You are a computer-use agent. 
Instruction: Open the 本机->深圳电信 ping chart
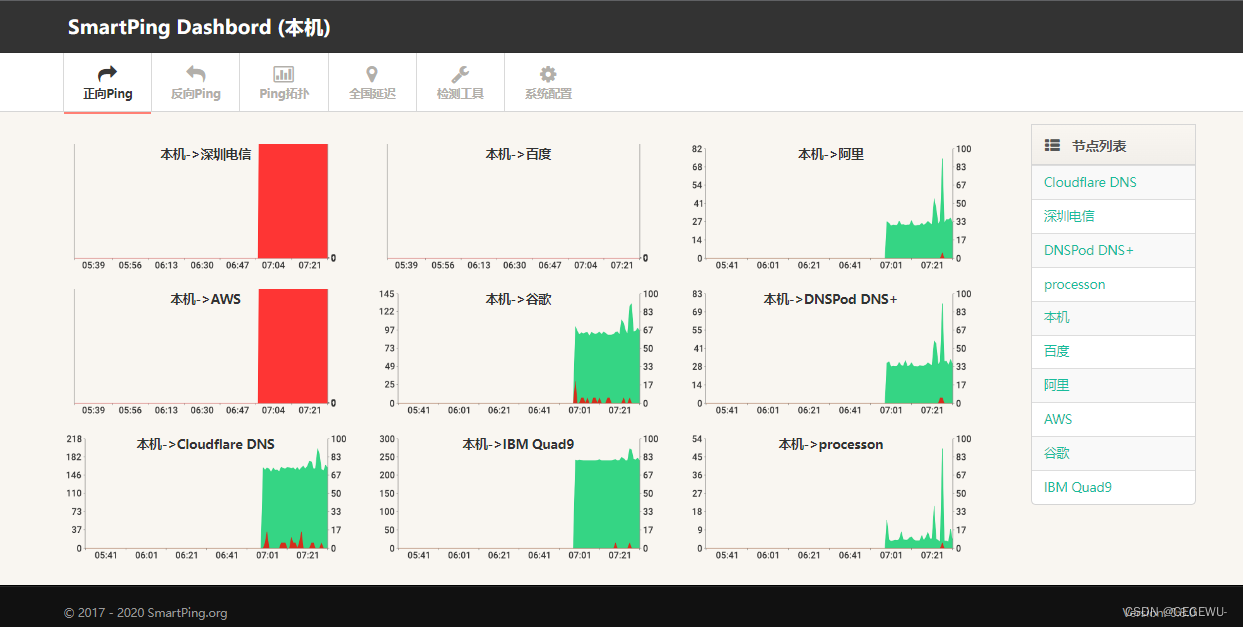point(205,207)
